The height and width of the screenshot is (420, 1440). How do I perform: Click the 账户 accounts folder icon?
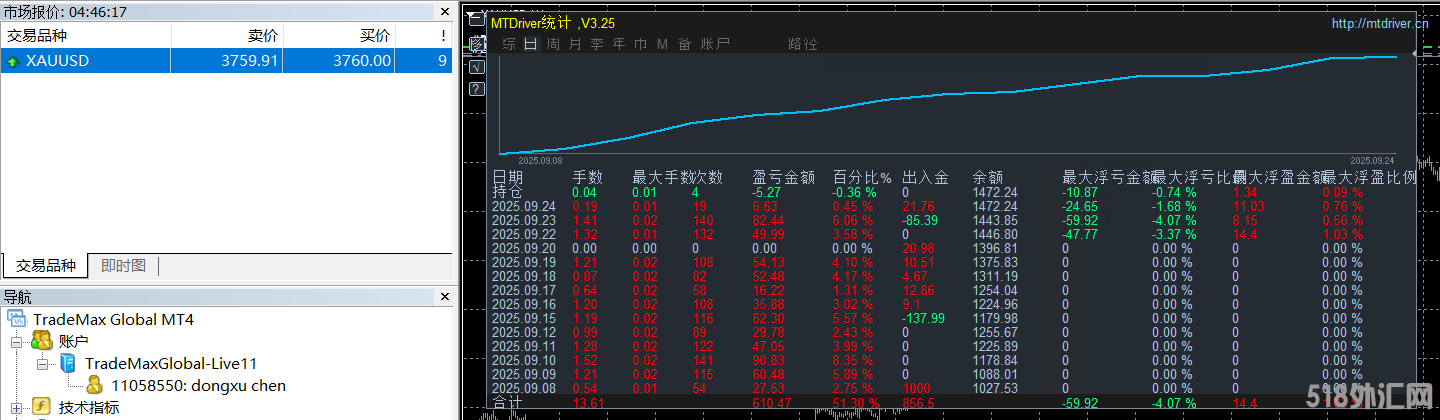coord(42,341)
